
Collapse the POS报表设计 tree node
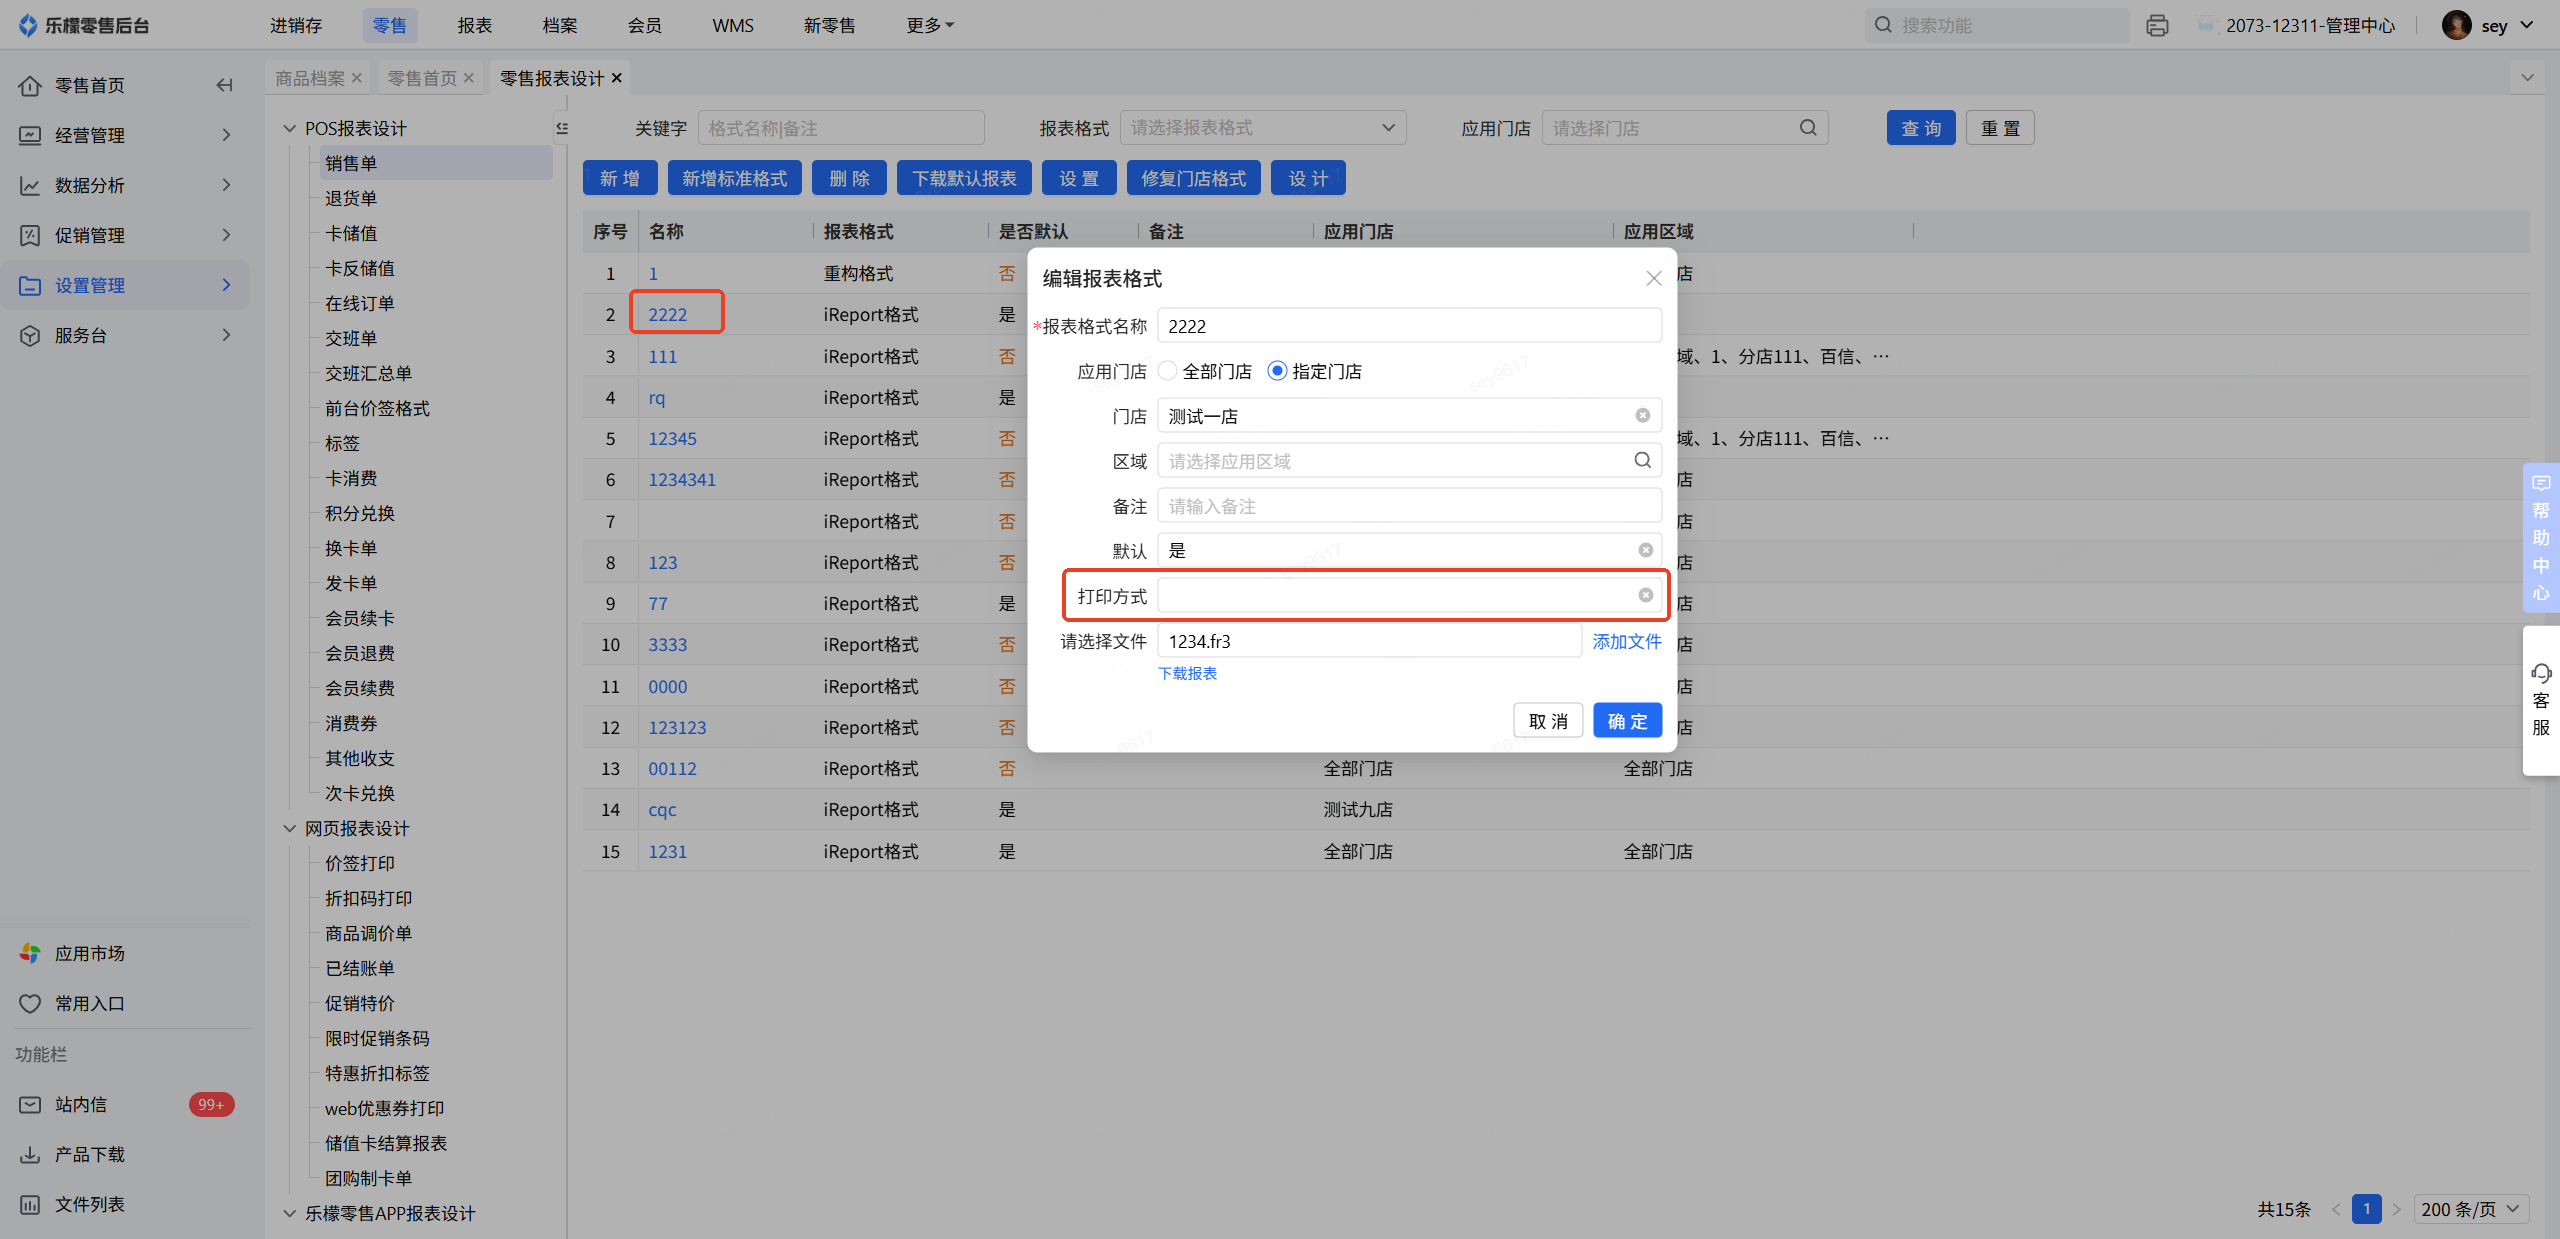(x=290, y=128)
